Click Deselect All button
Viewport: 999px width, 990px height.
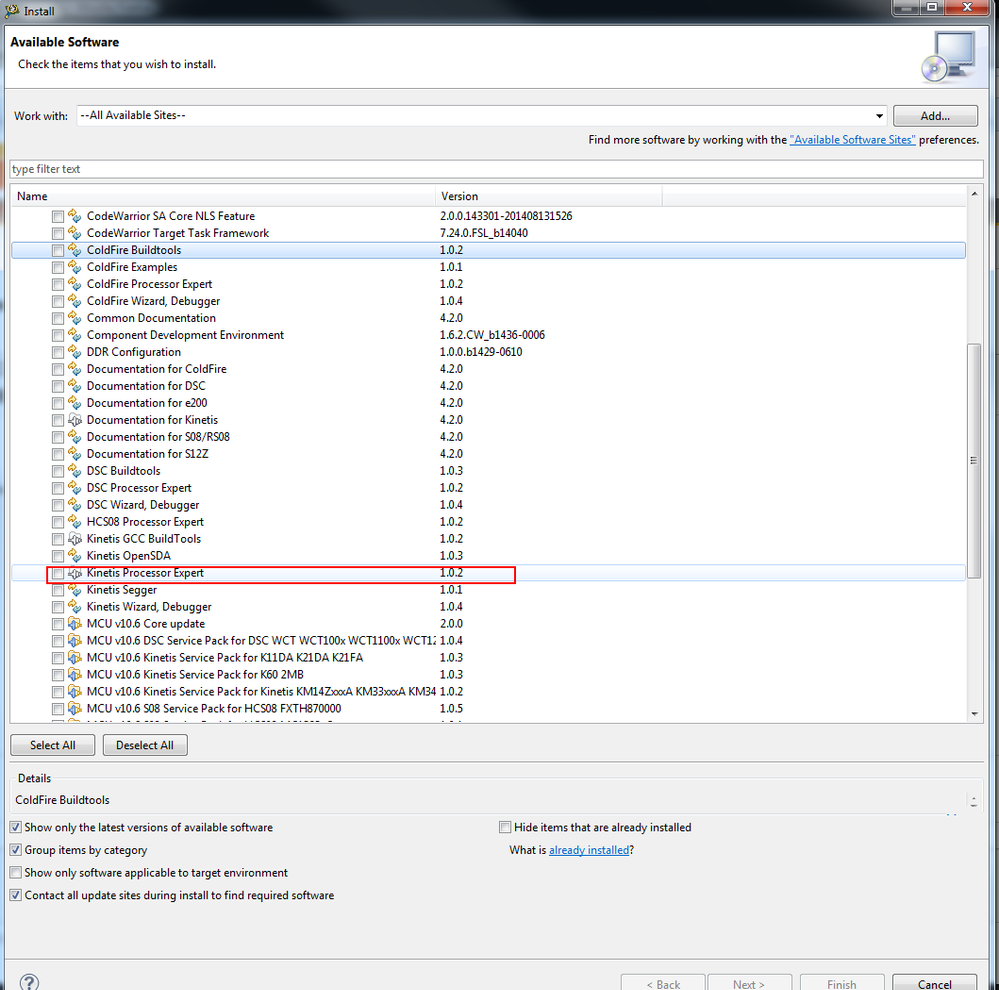coord(145,745)
